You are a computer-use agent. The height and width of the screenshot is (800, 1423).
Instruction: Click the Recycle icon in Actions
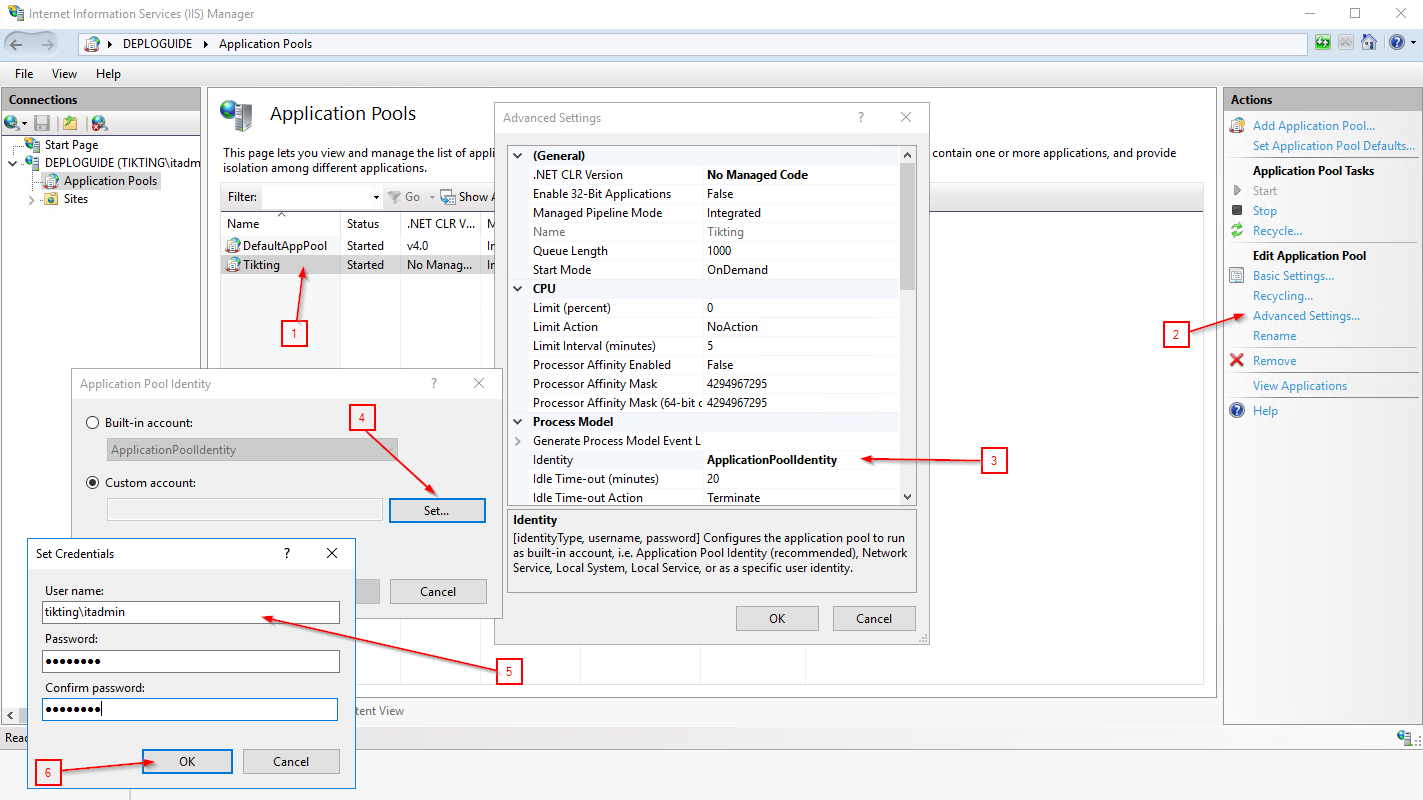tap(1237, 231)
